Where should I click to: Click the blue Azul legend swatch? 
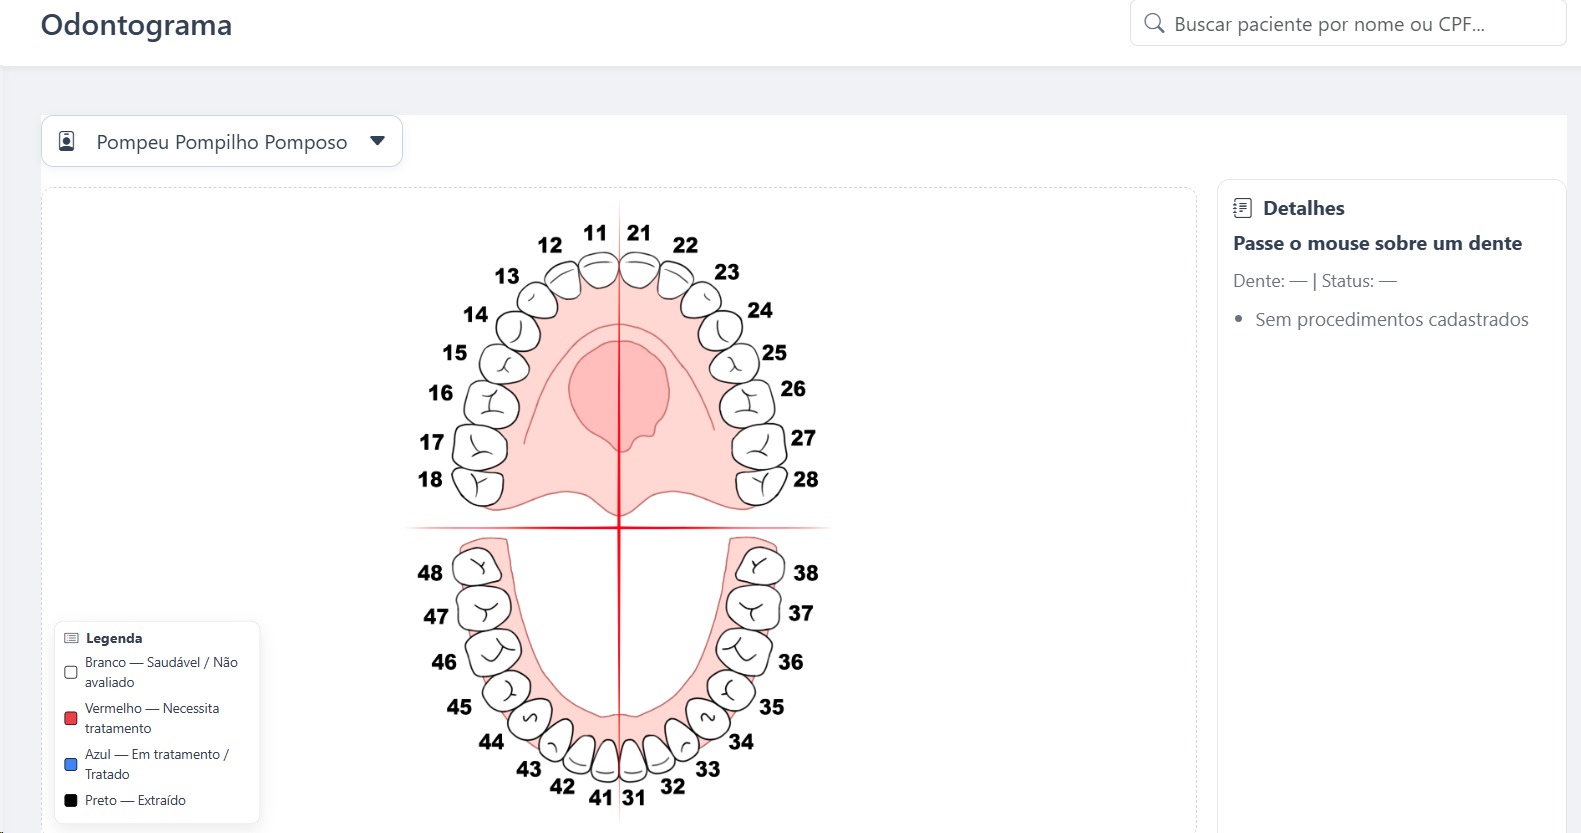[x=71, y=764]
